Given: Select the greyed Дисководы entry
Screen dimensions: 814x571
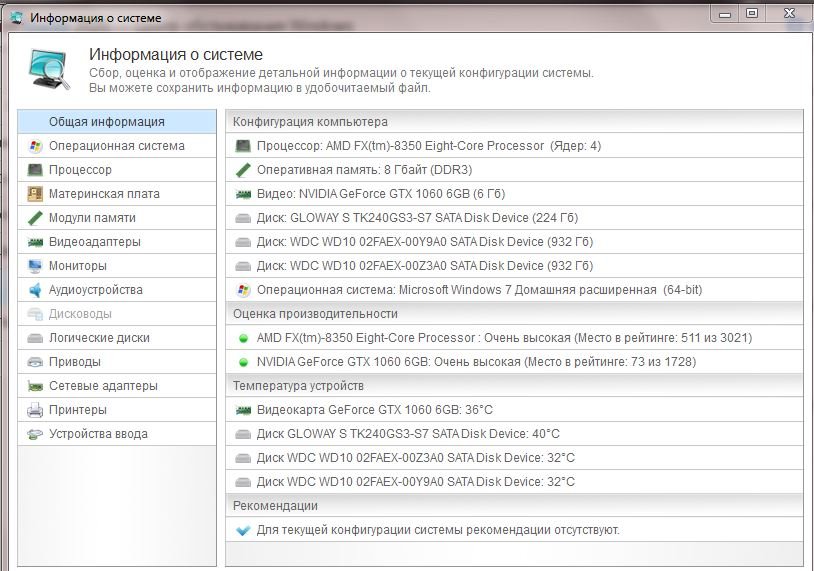Looking at the screenshot, I should 117,314.
